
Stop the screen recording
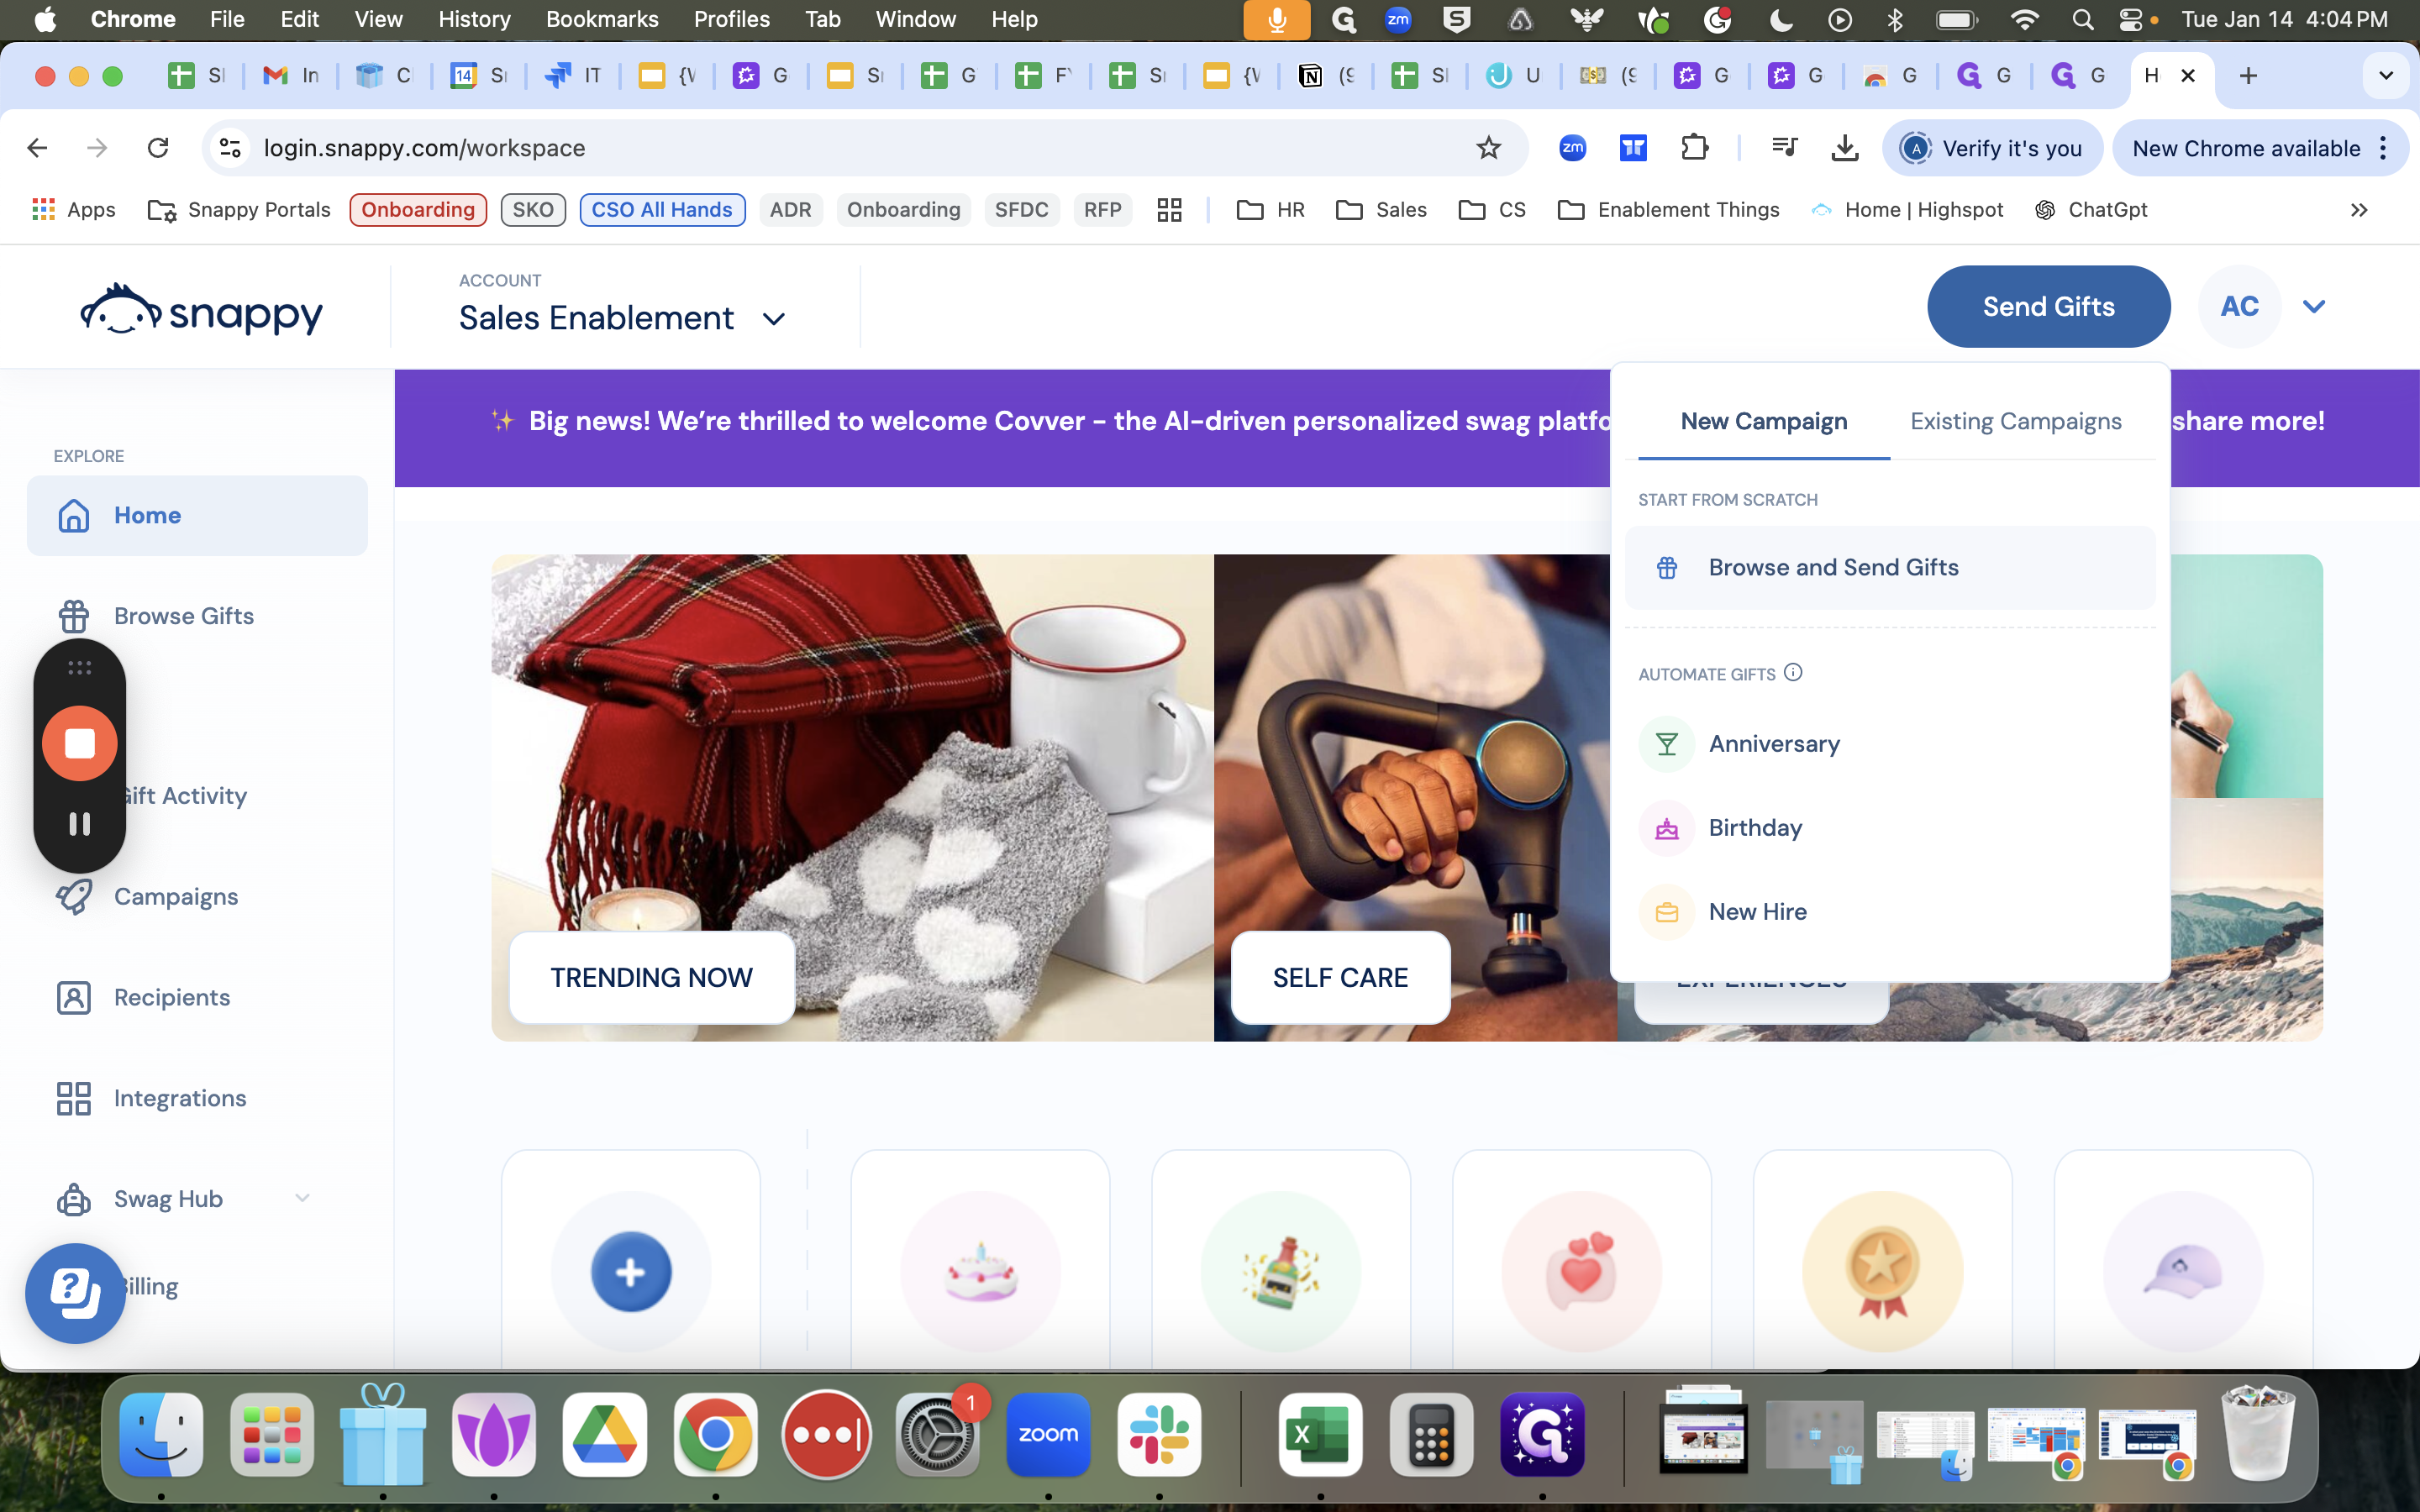click(x=80, y=743)
